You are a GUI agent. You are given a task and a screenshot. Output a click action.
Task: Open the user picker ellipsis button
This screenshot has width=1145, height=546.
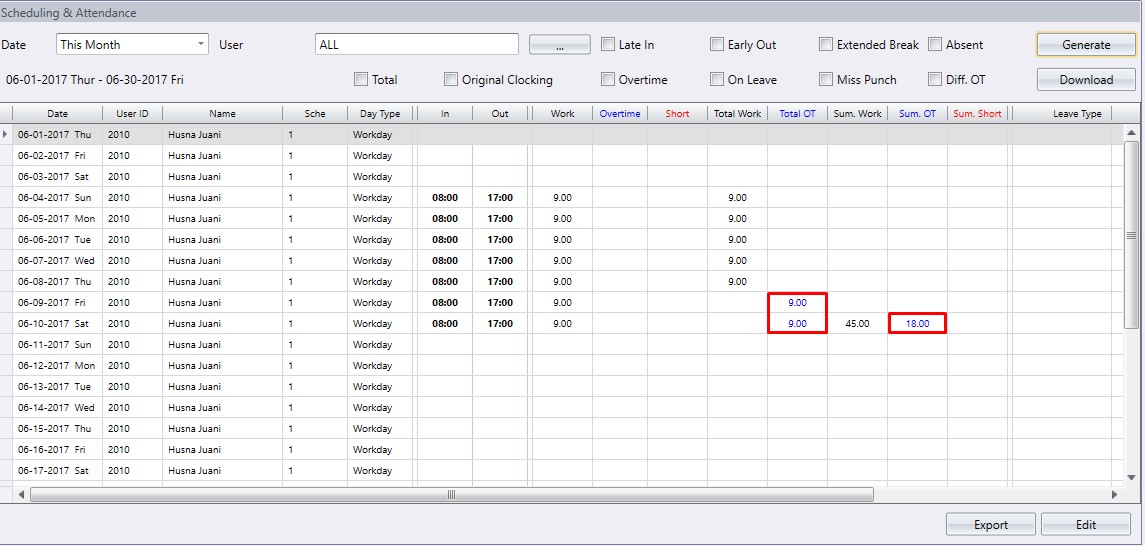tap(559, 45)
